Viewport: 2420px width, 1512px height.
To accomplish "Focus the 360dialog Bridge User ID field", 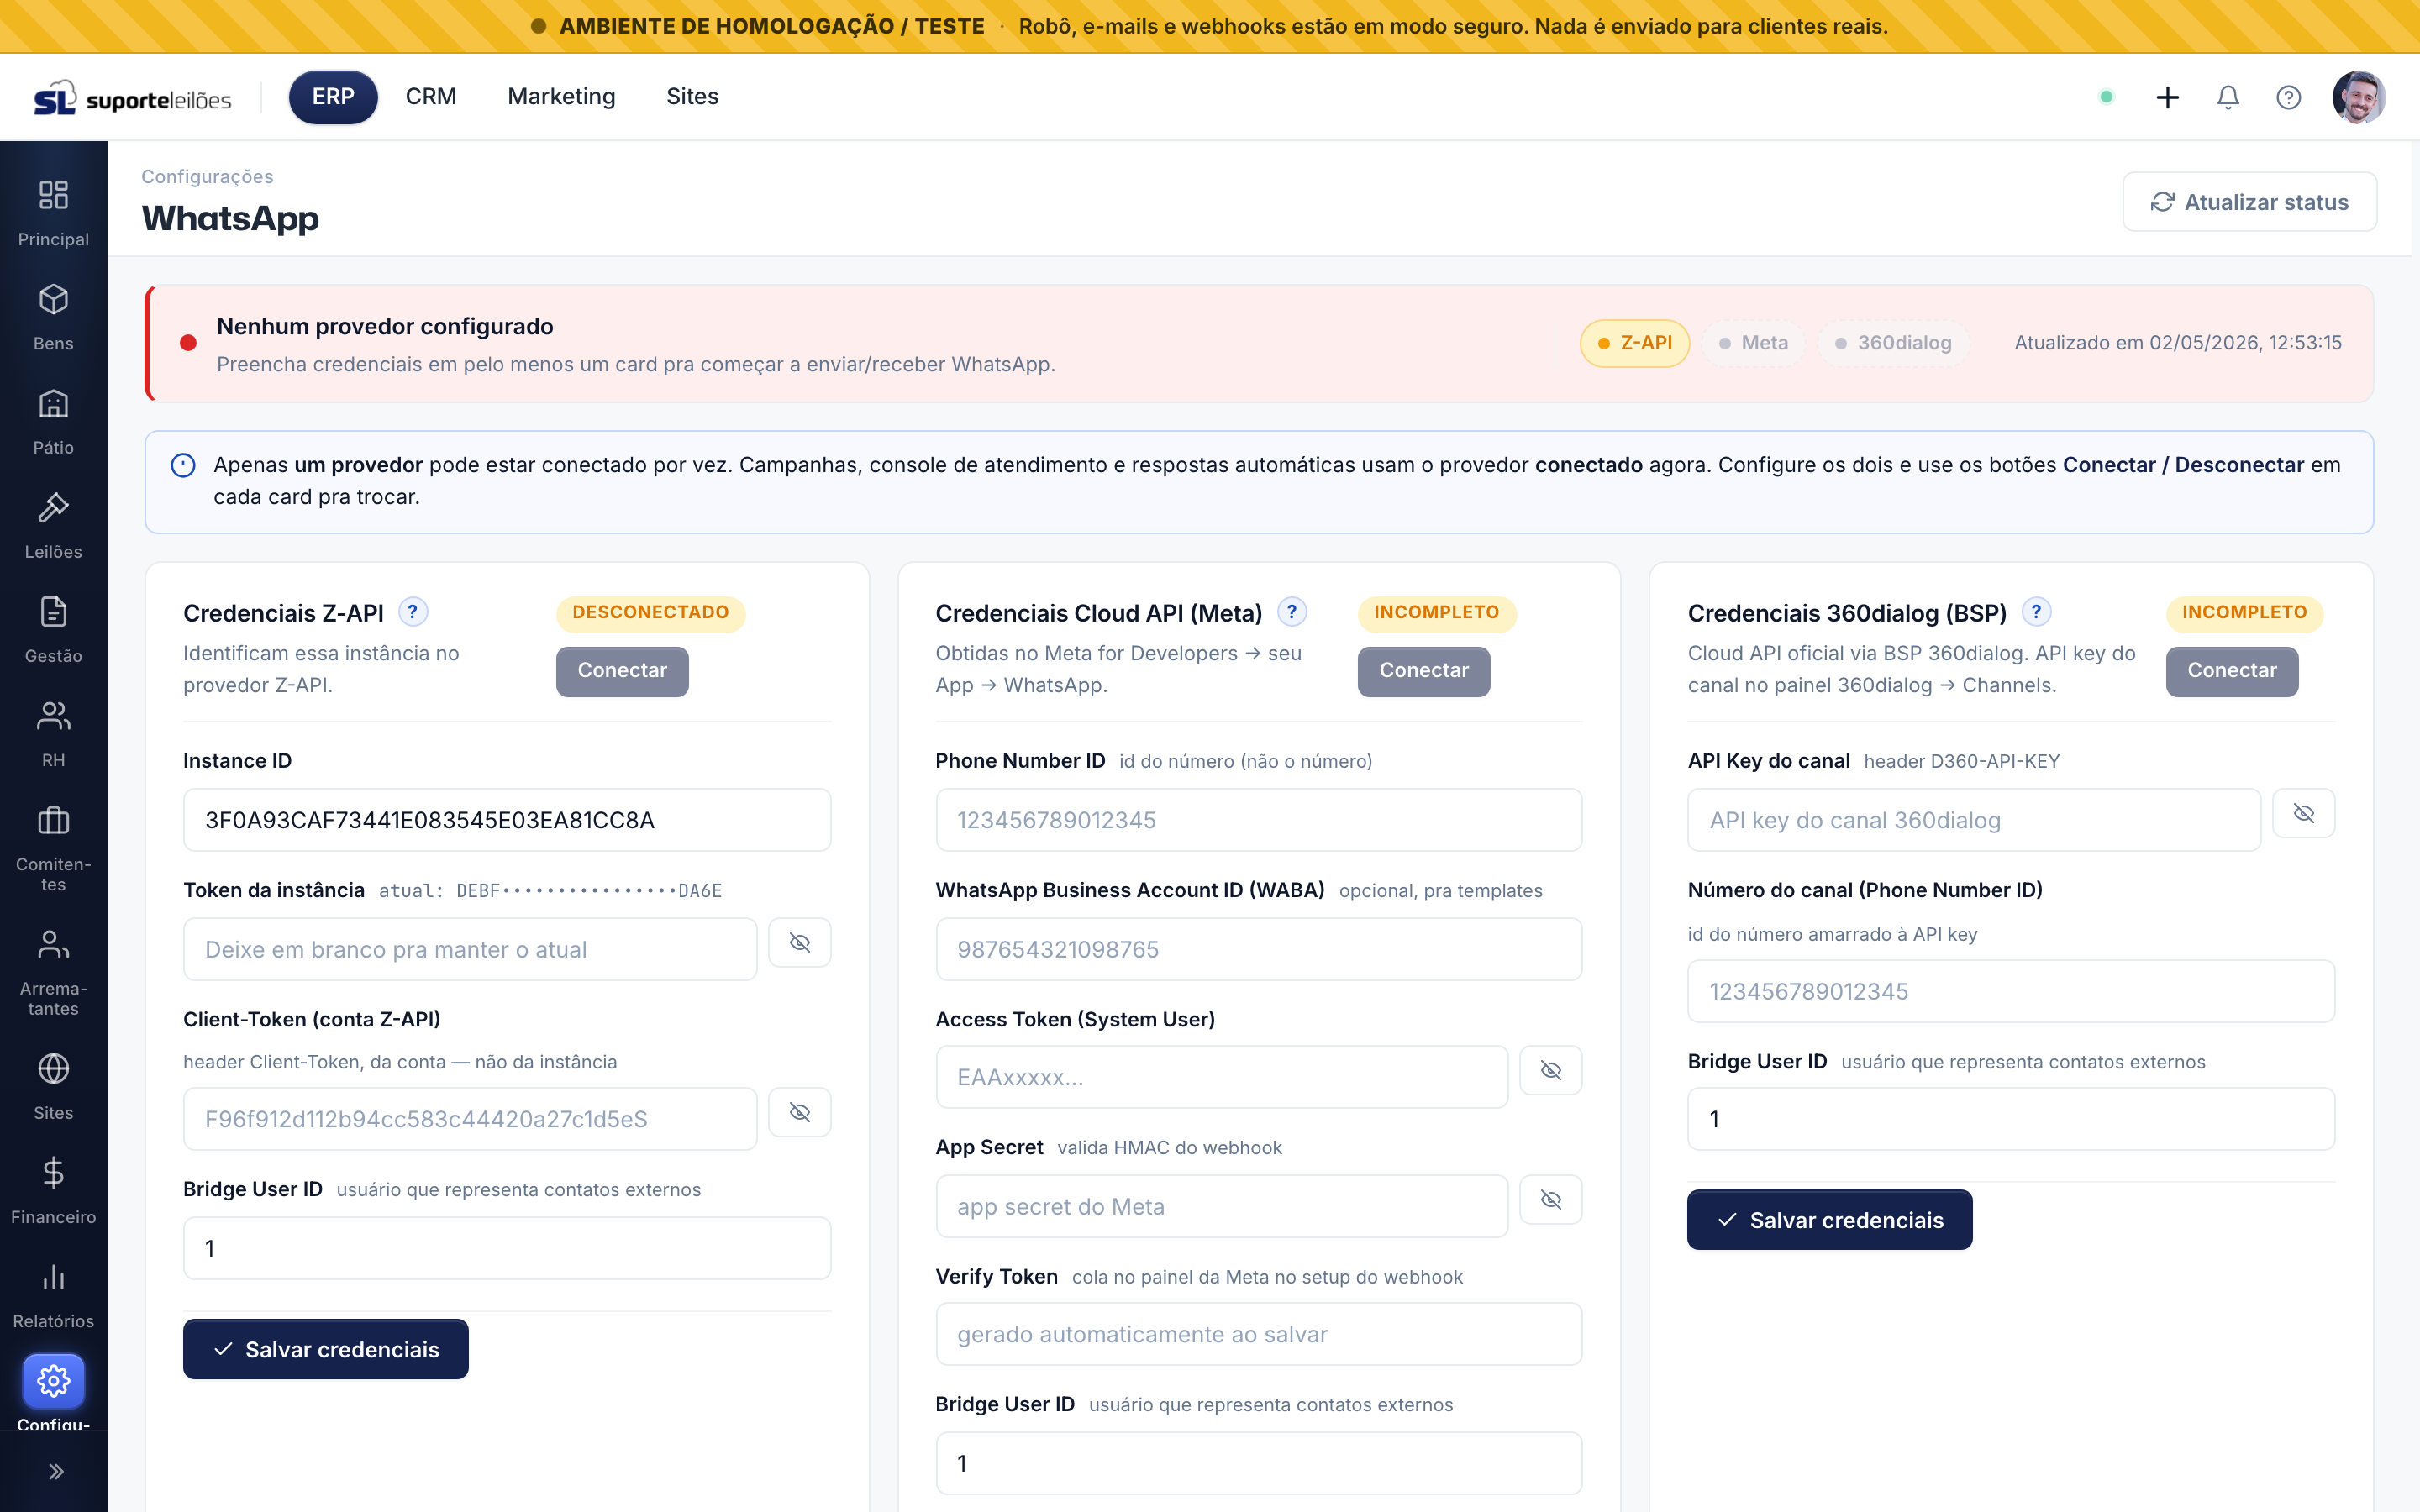I will click(x=2011, y=1119).
